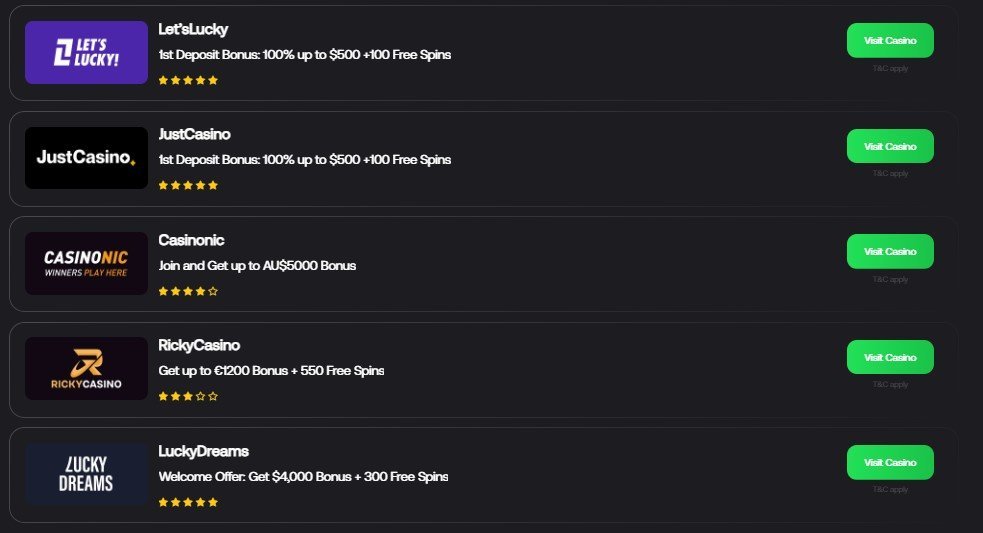
Task: Click LuckyDreams $4,000 bonus welcome offer text
Action: click(303, 477)
